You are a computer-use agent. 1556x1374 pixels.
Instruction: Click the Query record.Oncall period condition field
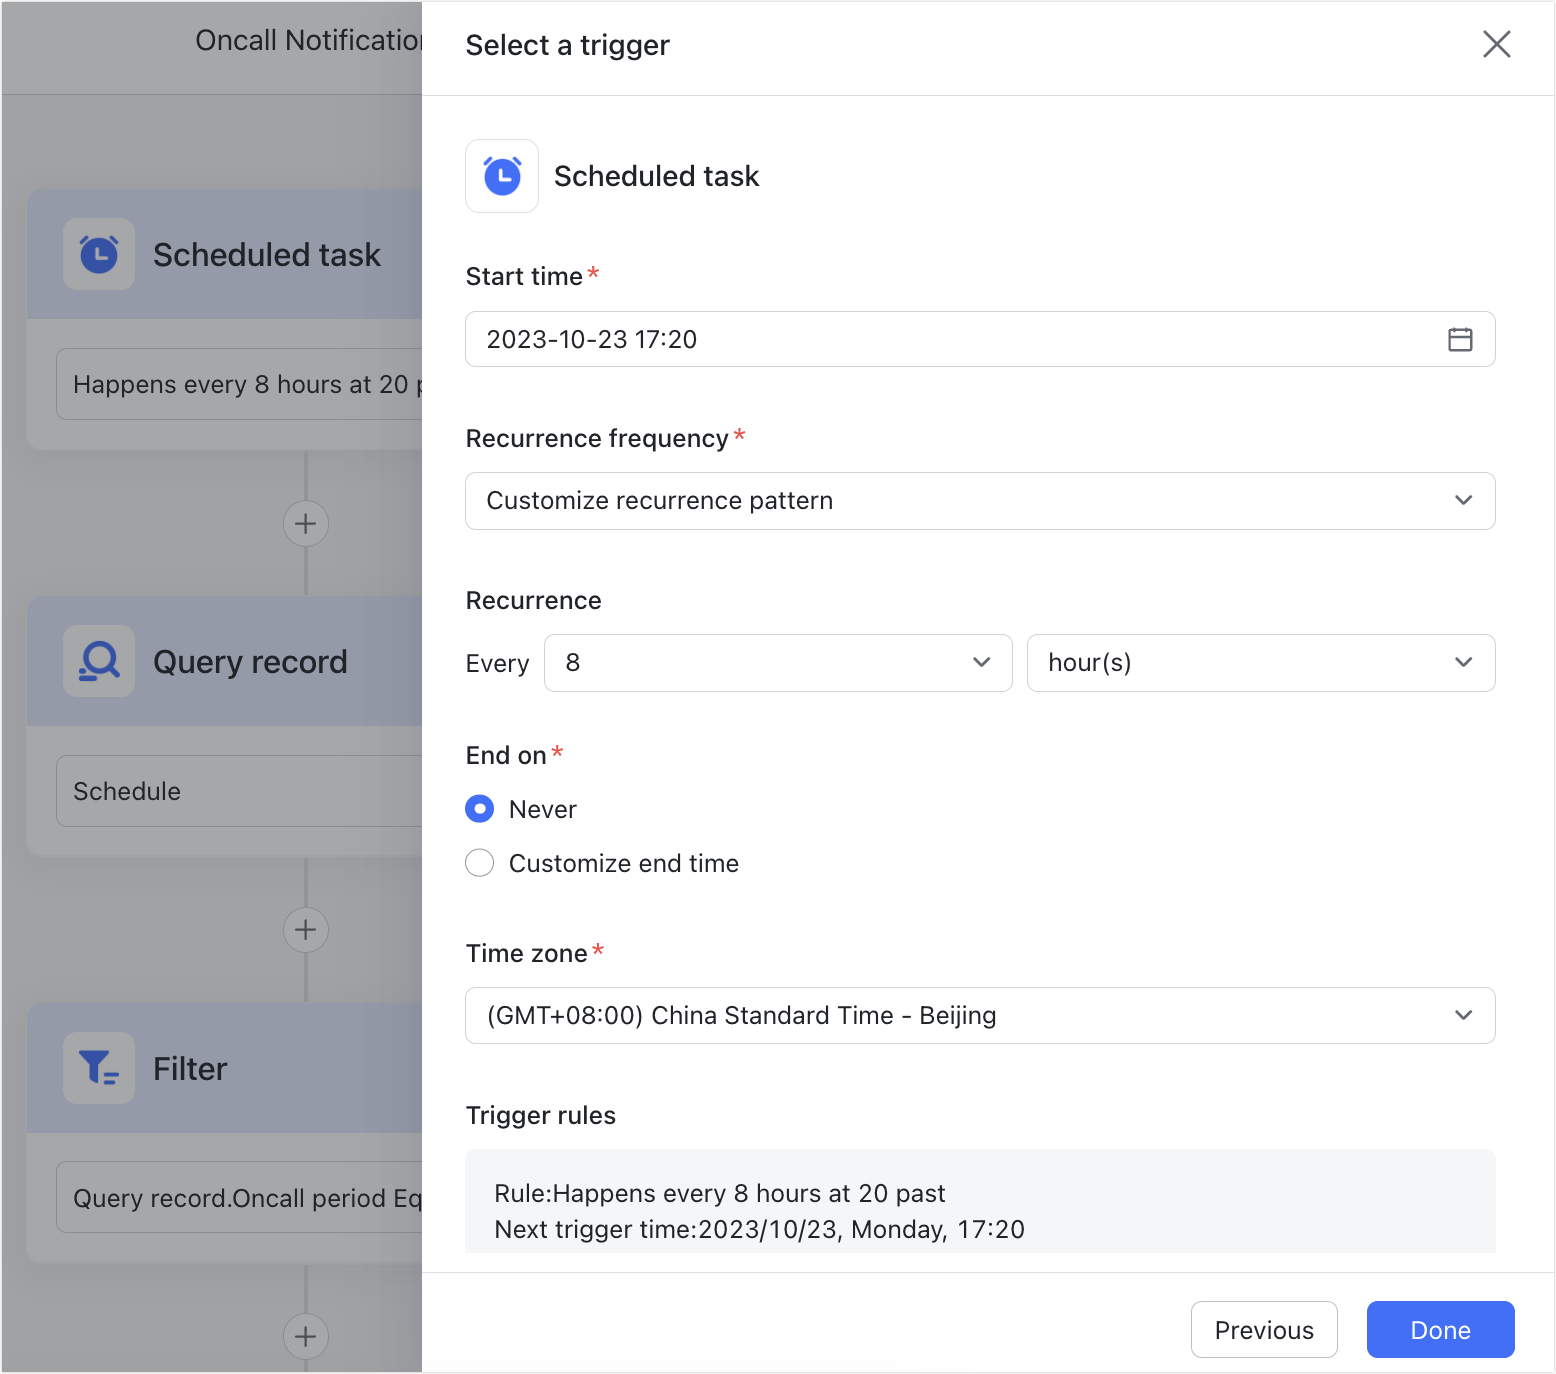pyautogui.click(x=240, y=1198)
